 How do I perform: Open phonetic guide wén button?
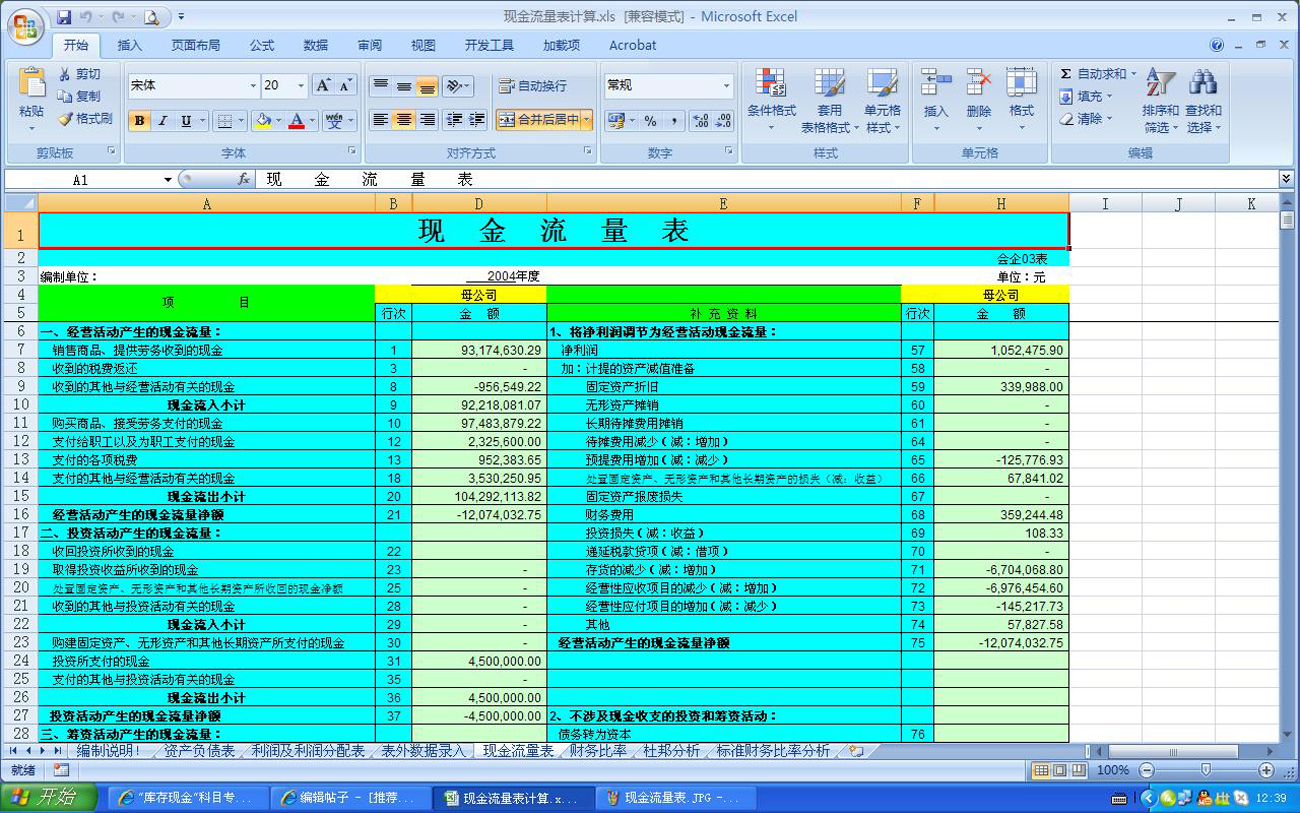[x=335, y=121]
